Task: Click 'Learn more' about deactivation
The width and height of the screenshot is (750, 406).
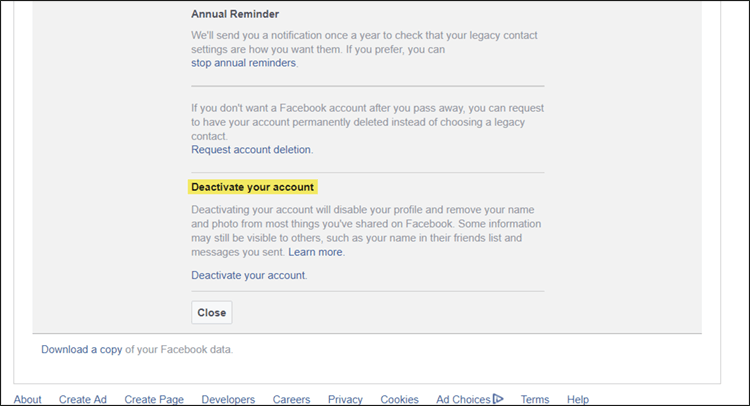Action: coord(316,253)
